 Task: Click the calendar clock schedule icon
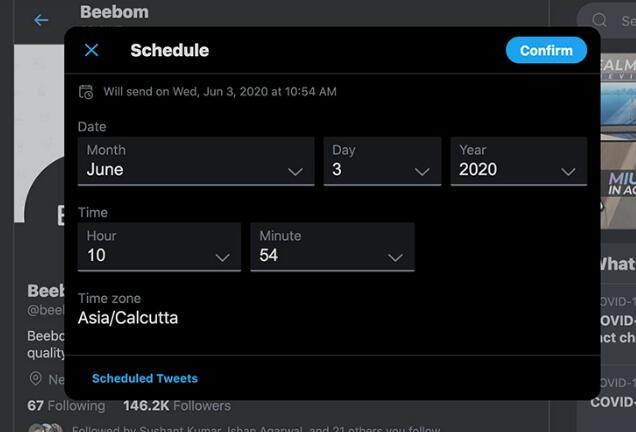(x=86, y=92)
